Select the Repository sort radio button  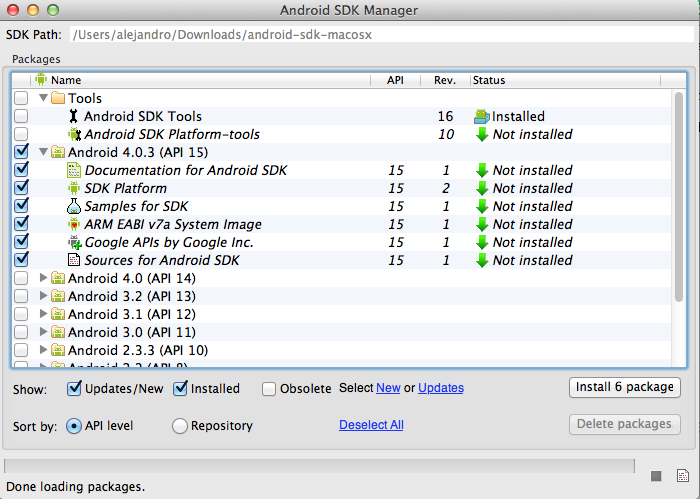click(179, 426)
